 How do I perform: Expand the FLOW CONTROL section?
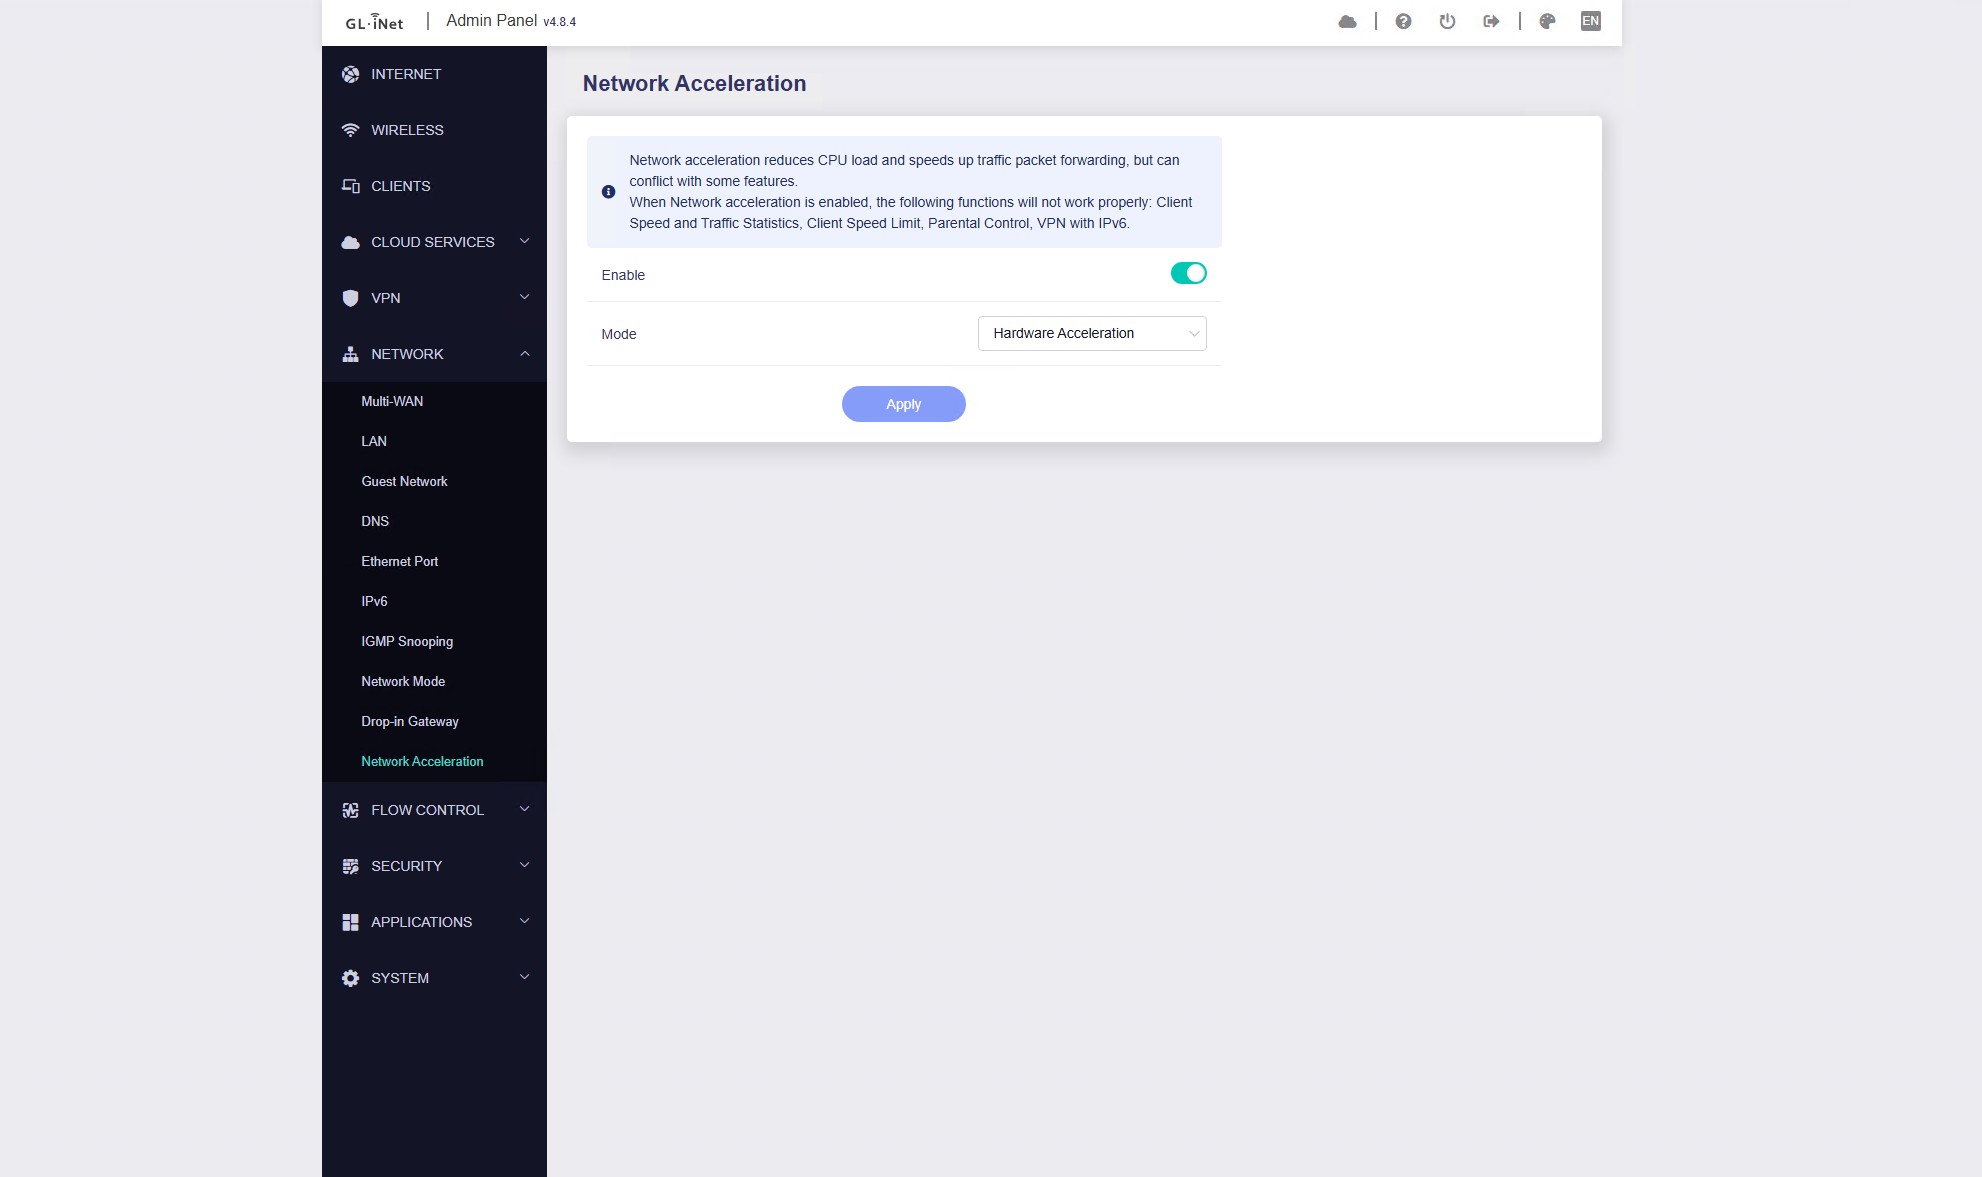pos(434,810)
